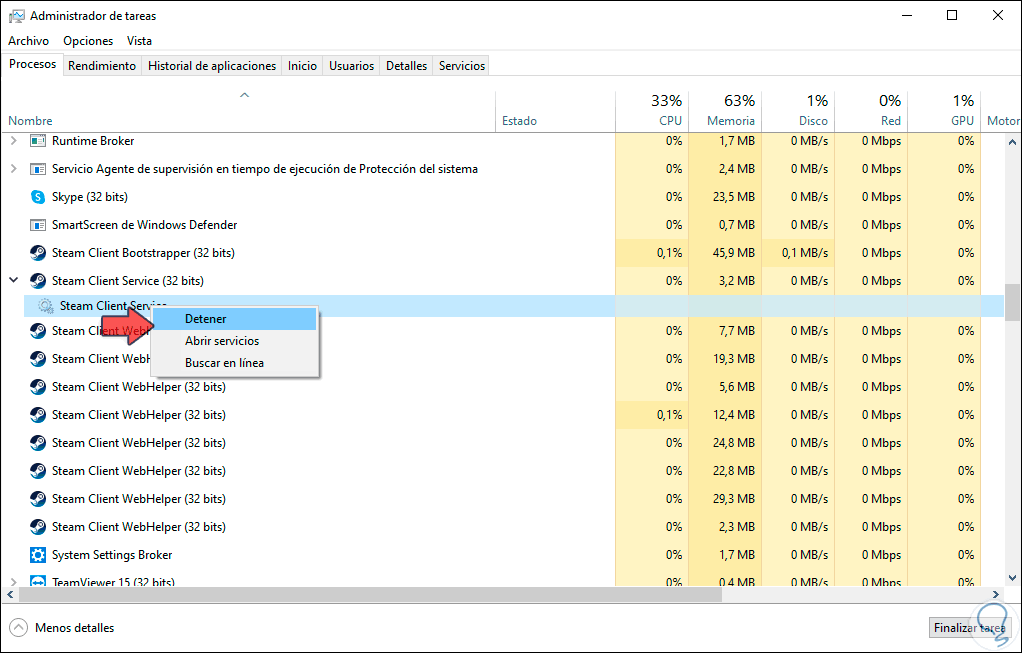Open the Opciones menu
The image size is (1022, 653).
(88, 41)
